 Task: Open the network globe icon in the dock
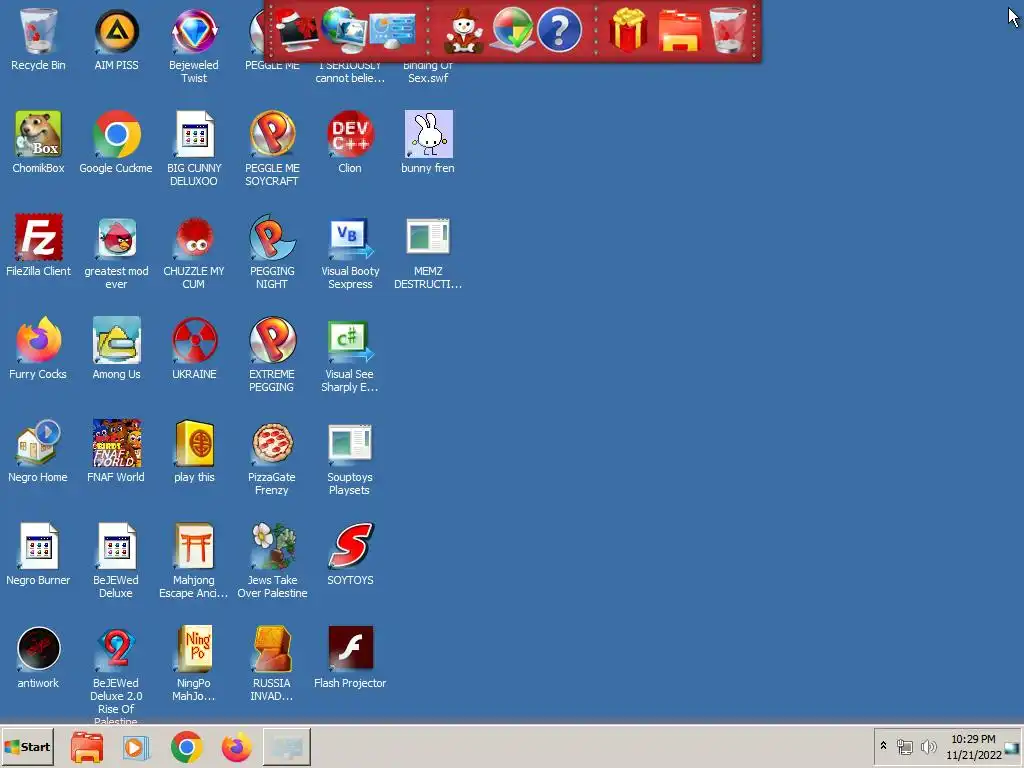click(x=344, y=30)
